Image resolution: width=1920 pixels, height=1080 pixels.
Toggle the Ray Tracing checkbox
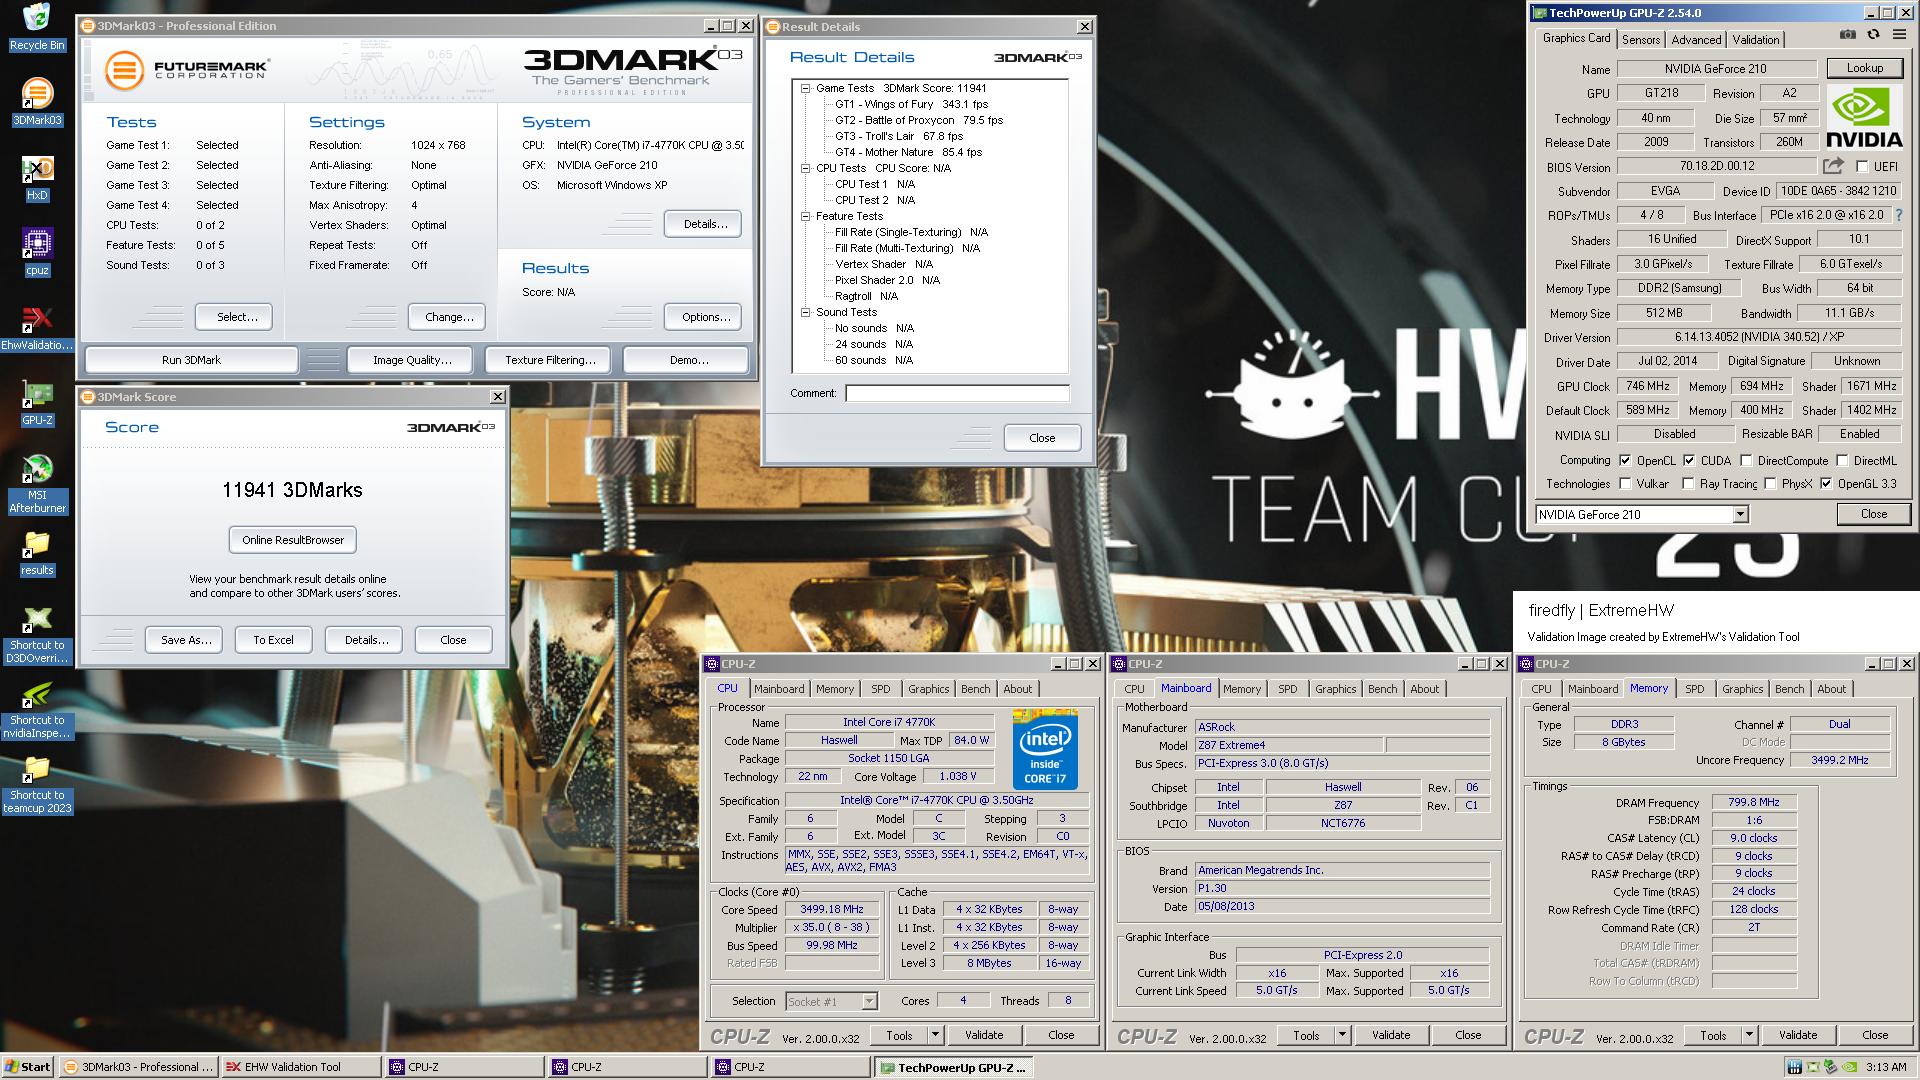pos(1688,484)
